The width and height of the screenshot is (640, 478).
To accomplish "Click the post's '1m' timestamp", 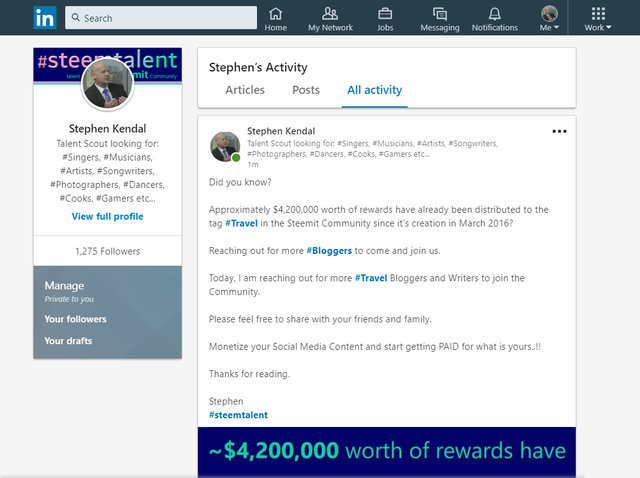I will coord(253,165).
